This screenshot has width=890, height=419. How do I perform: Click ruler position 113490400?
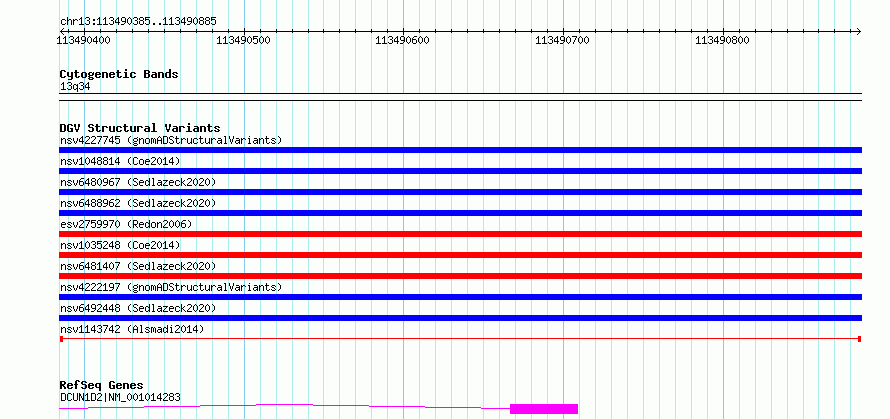[x=84, y=40]
